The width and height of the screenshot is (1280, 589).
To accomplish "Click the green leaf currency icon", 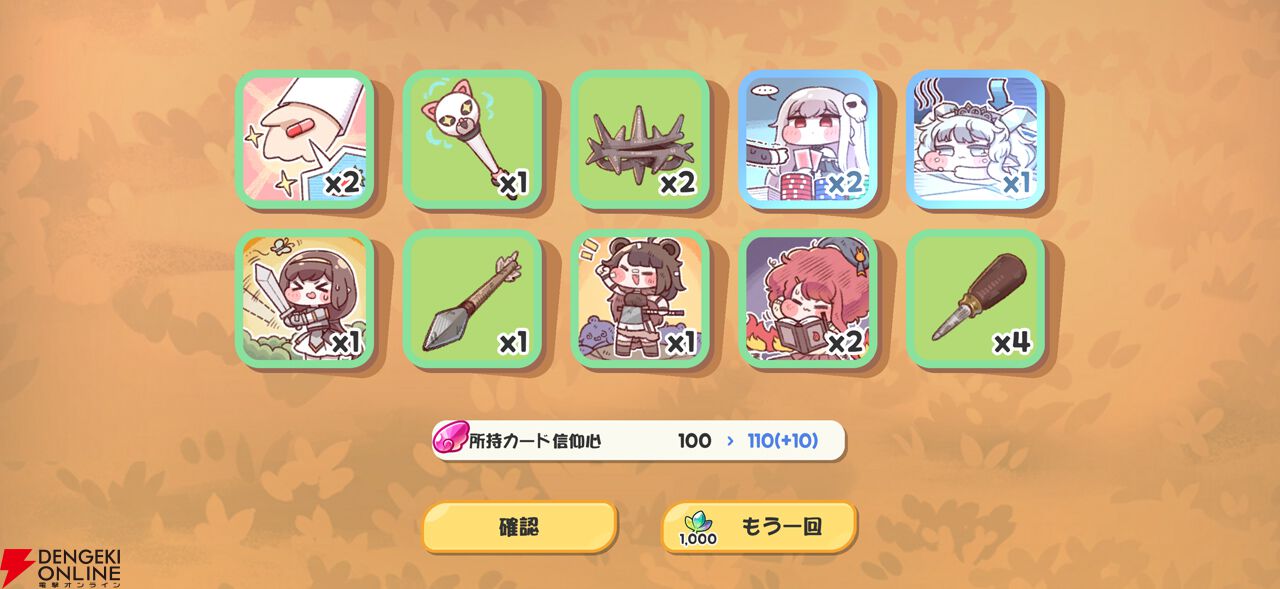I will tap(697, 521).
